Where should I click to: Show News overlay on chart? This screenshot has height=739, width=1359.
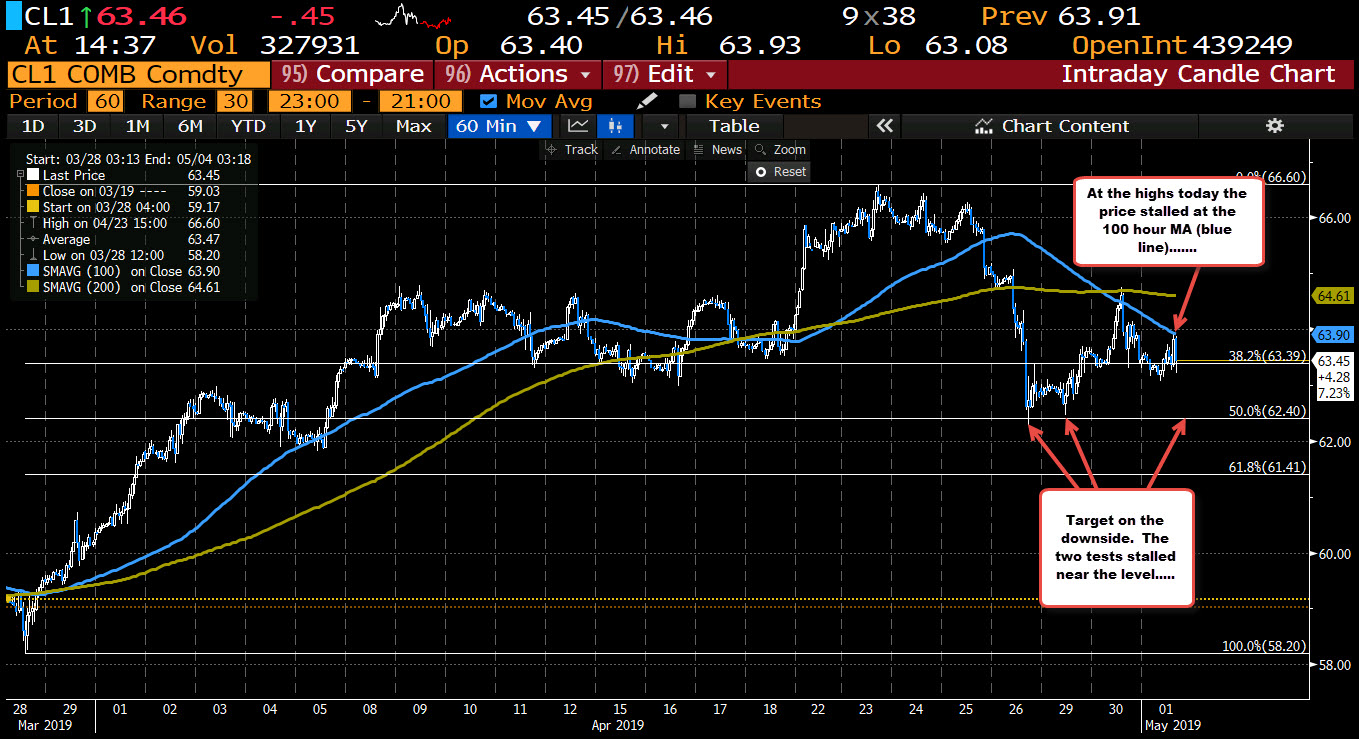pos(717,149)
